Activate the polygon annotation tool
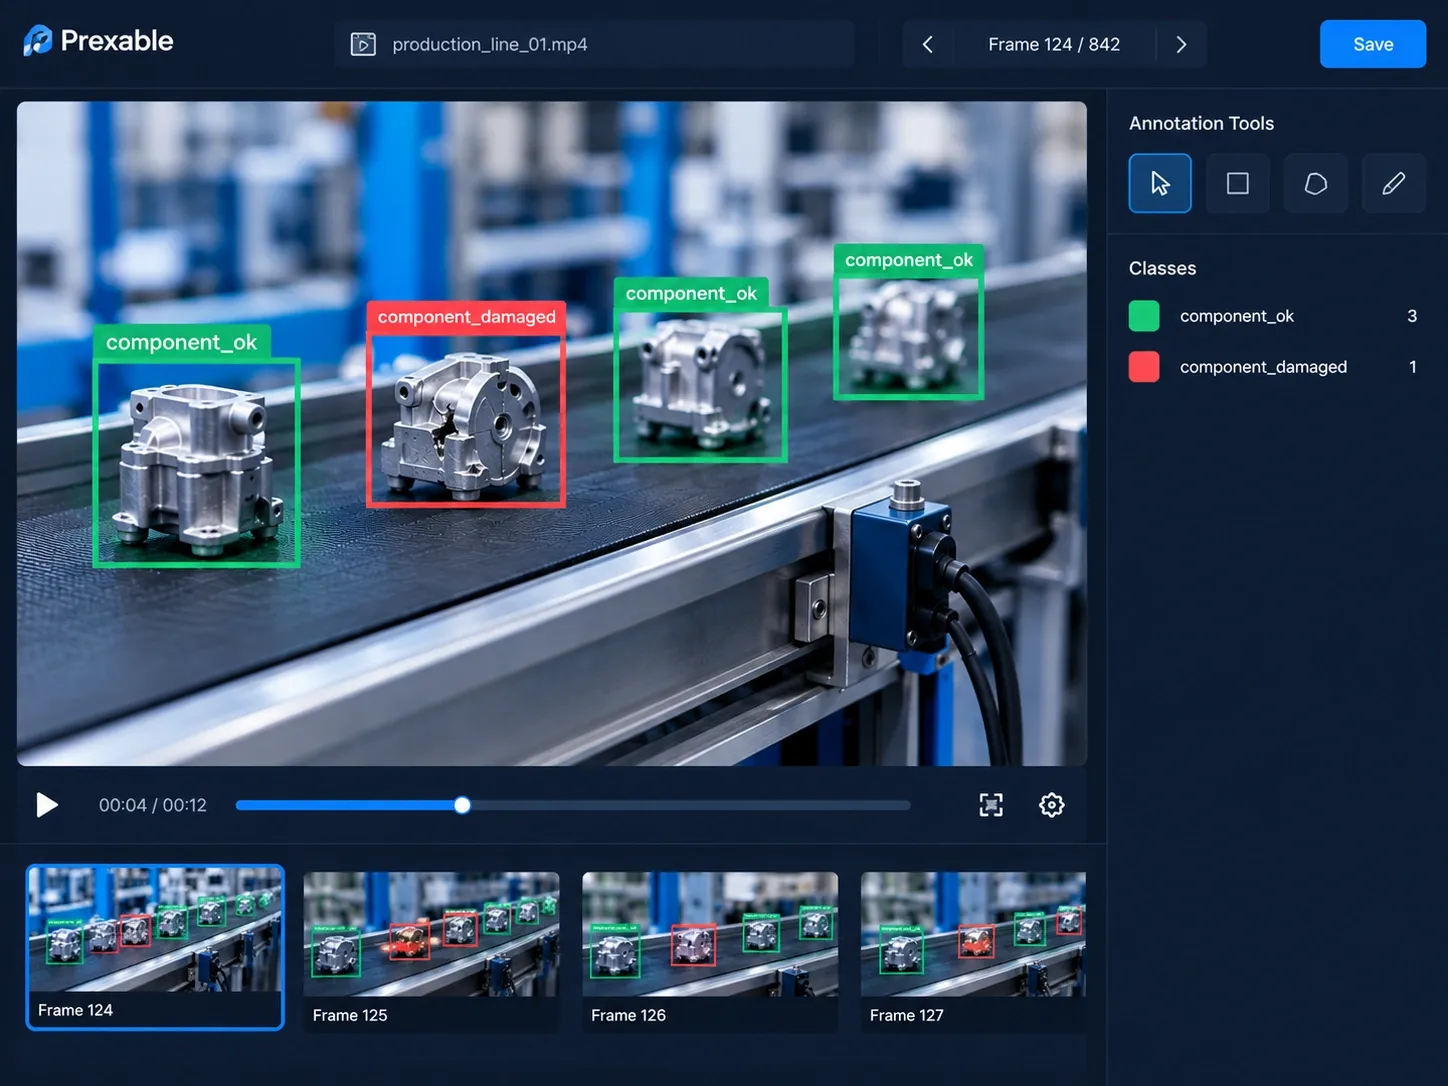Viewport: 1448px width, 1086px height. click(1316, 183)
